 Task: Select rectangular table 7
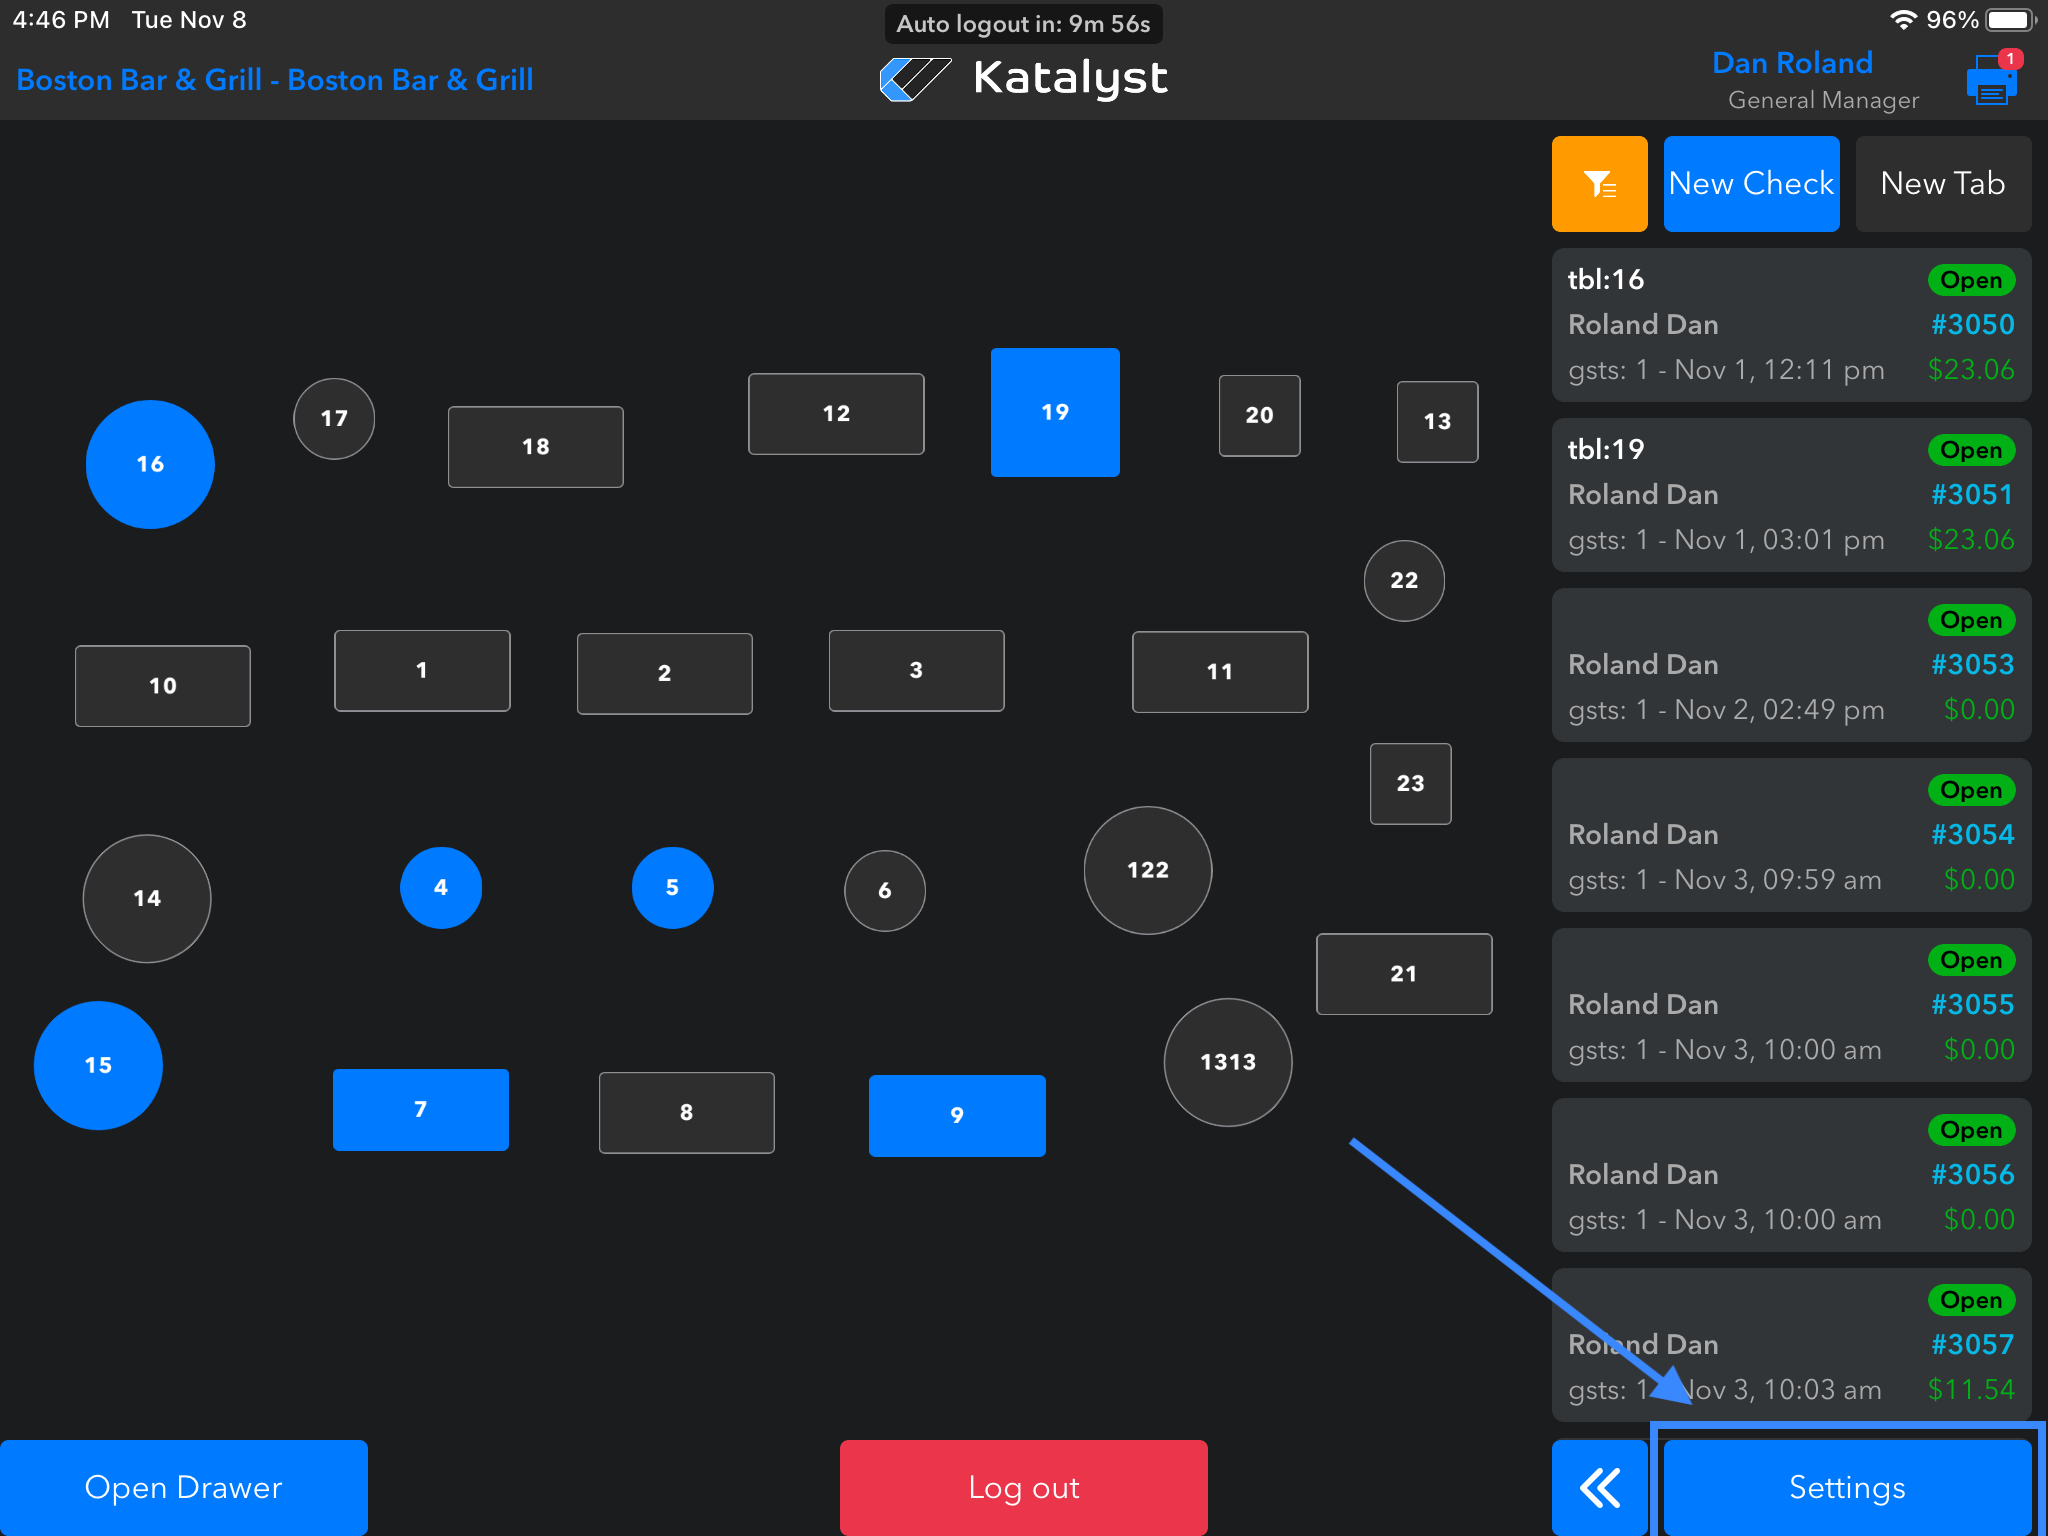[420, 1109]
